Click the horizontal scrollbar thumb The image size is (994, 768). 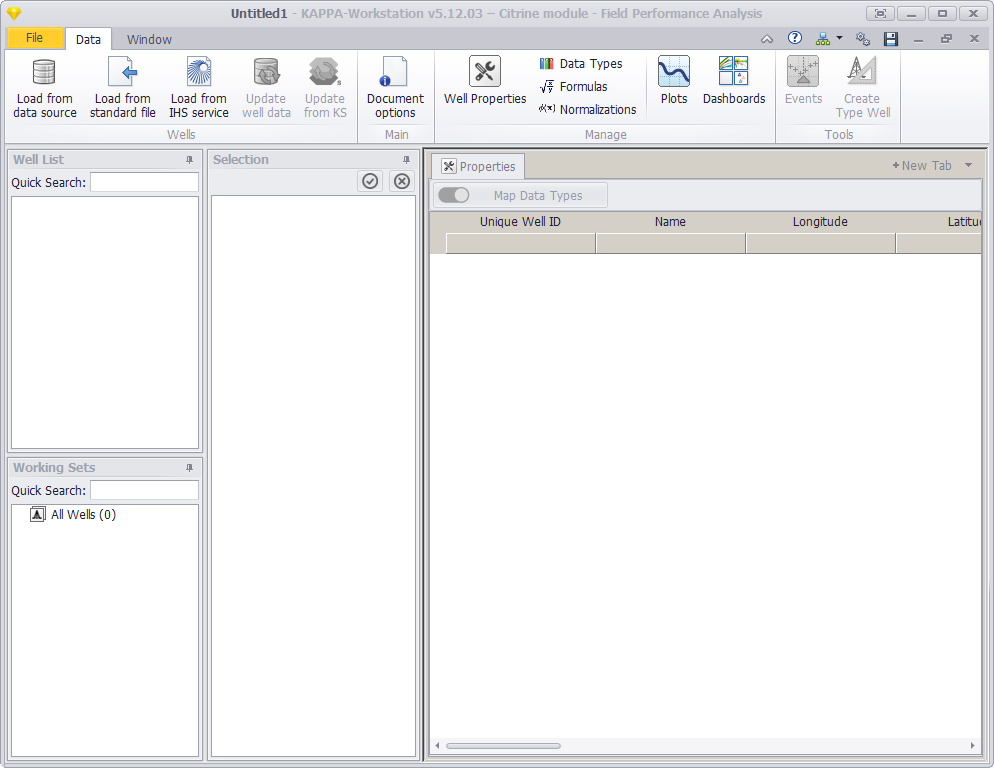pyautogui.click(x=503, y=746)
